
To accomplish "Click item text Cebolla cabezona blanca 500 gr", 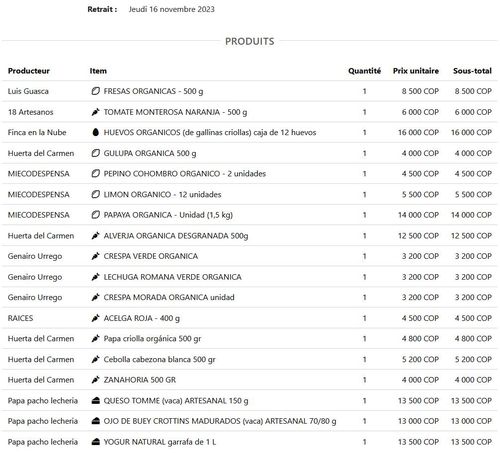I will (x=159, y=359).
